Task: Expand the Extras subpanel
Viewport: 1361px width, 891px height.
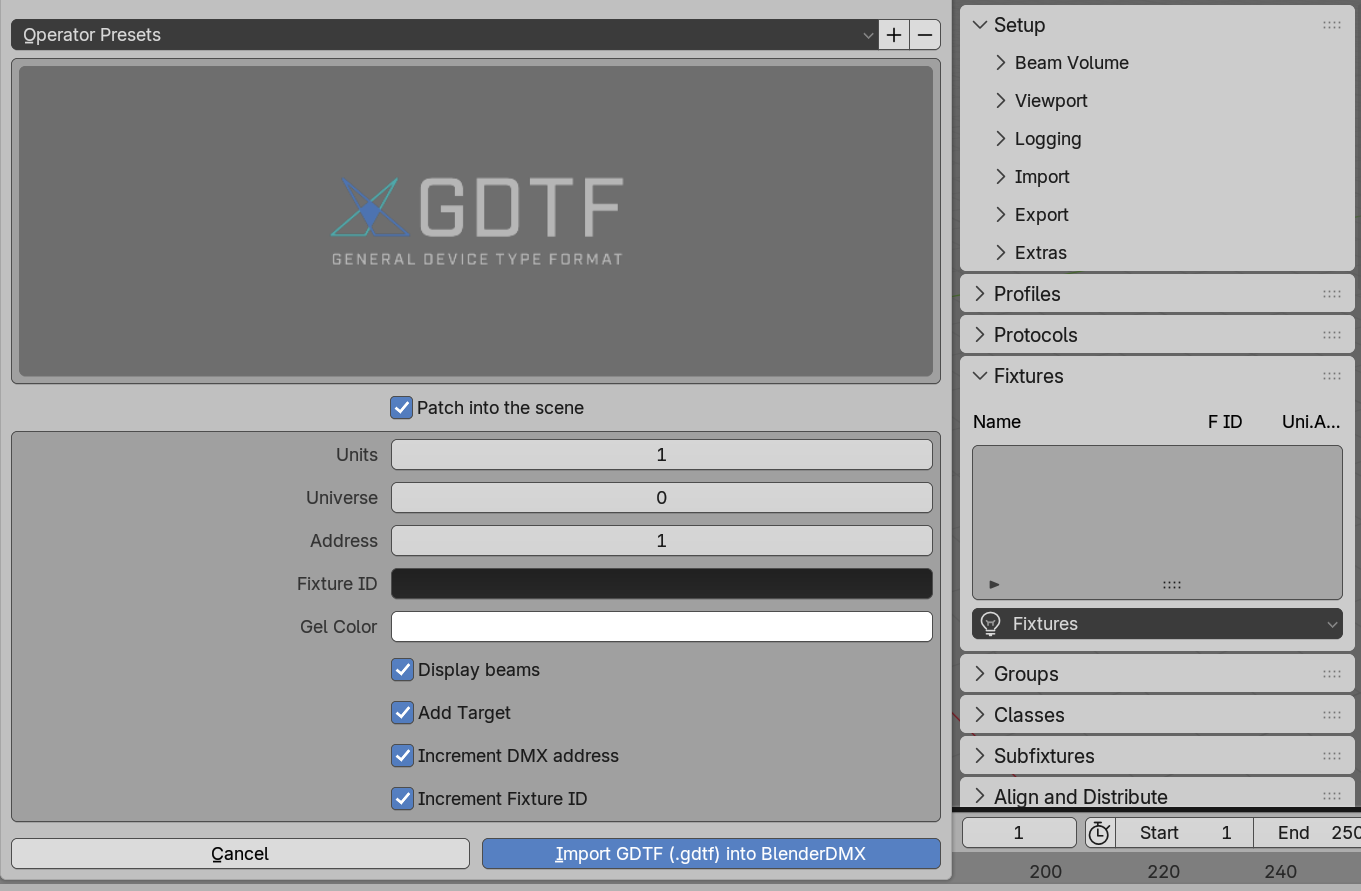Action: tap(1001, 253)
